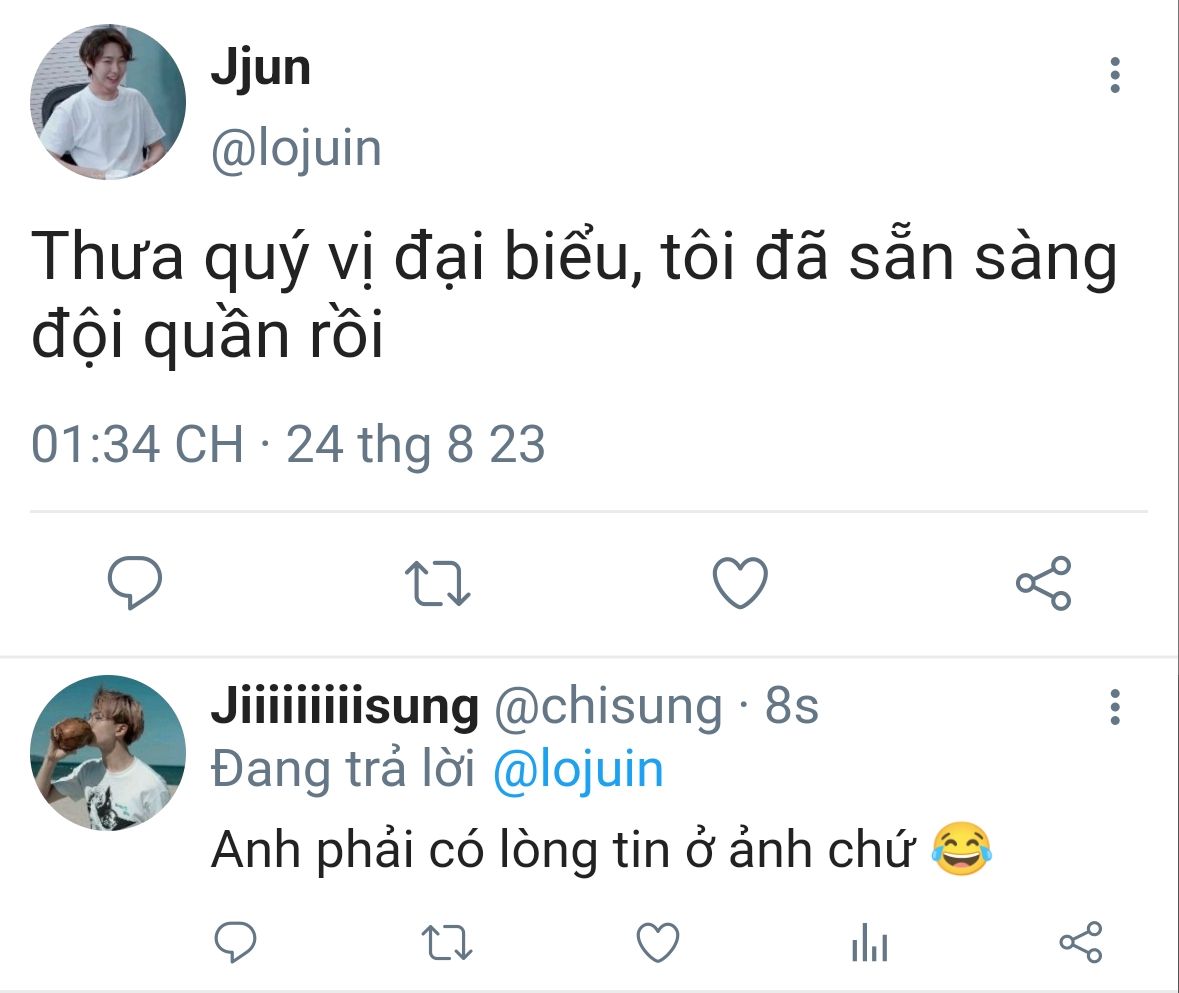Screen dimensions: 1179x993
Task: Retweet Jjun's main tweet
Action: pyautogui.click(x=437, y=584)
